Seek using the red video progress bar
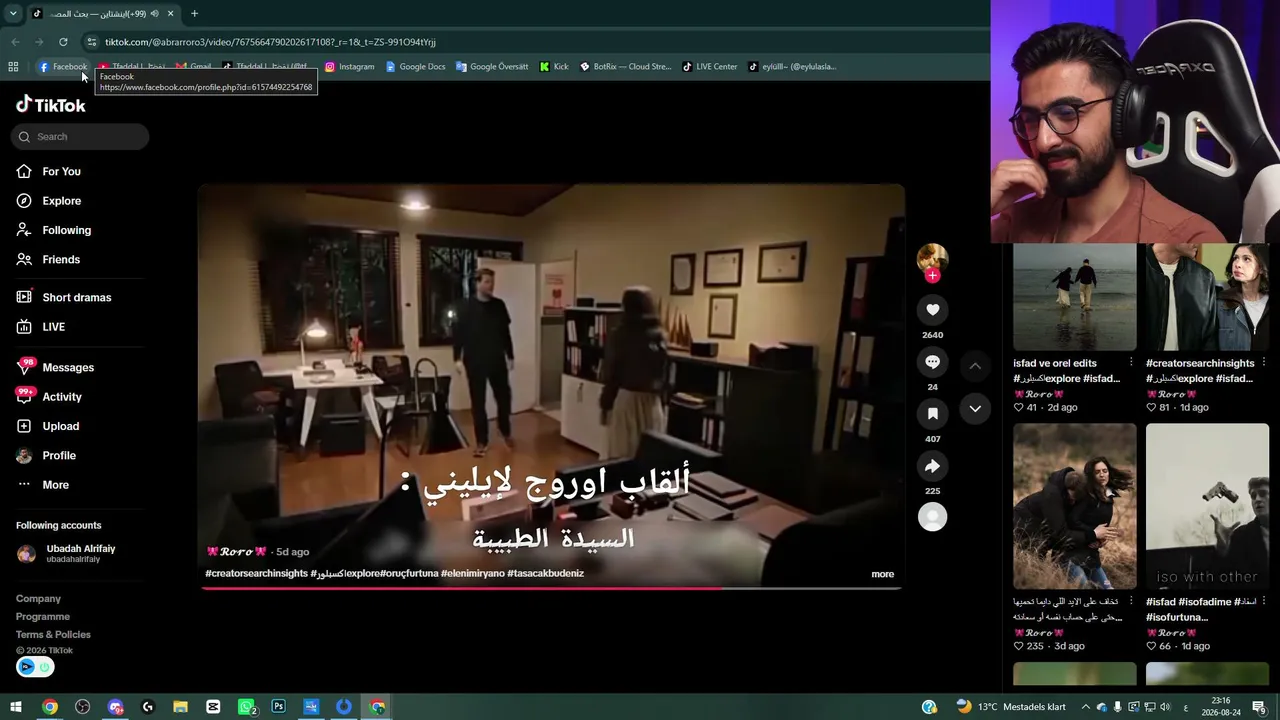This screenshot has width=1280, height=720. click(x=552, y=588)
